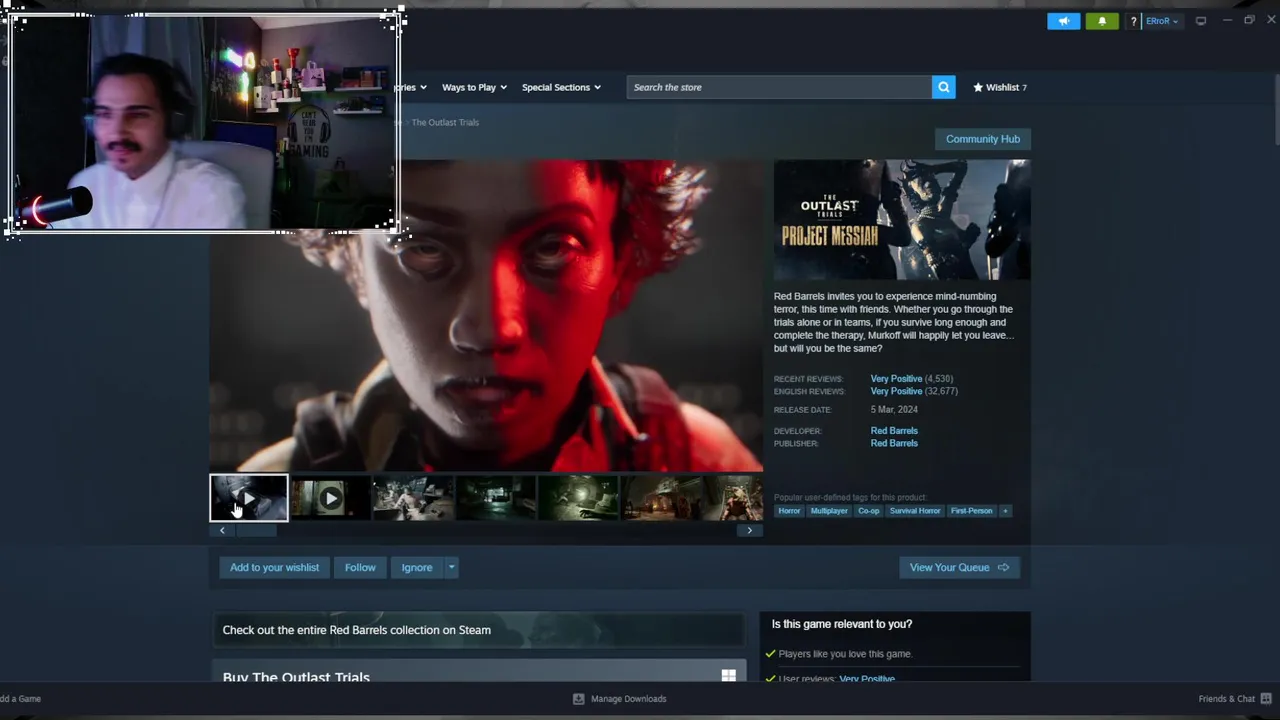The image size is (1280, 720).
Task: Select the Horror tag
Action: 789,511
